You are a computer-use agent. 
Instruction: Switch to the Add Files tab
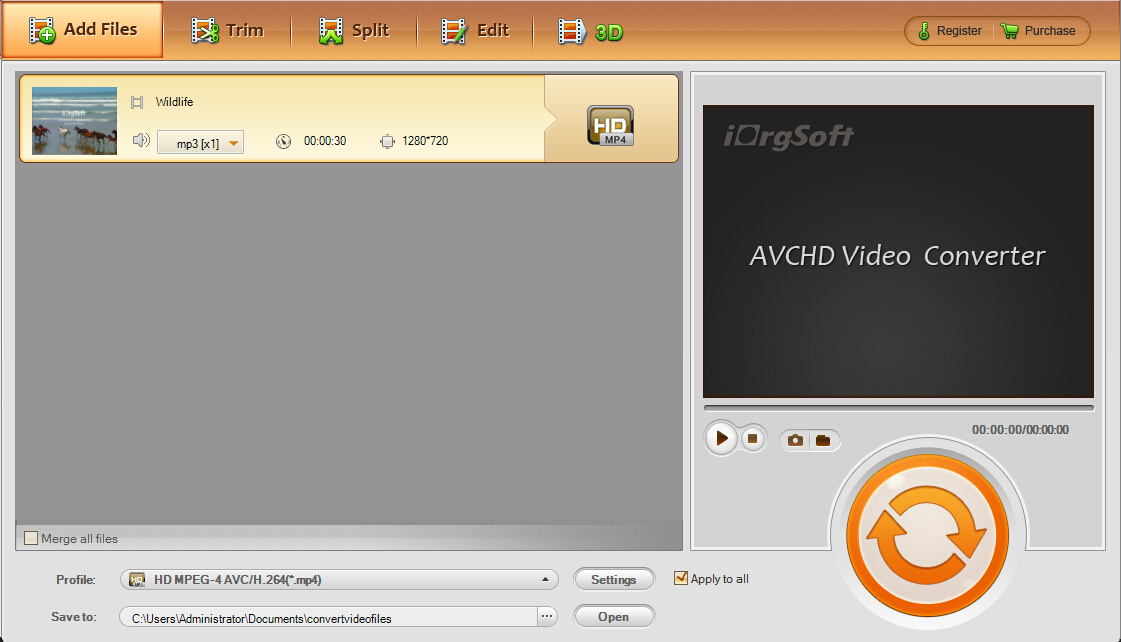pos(82,30)
